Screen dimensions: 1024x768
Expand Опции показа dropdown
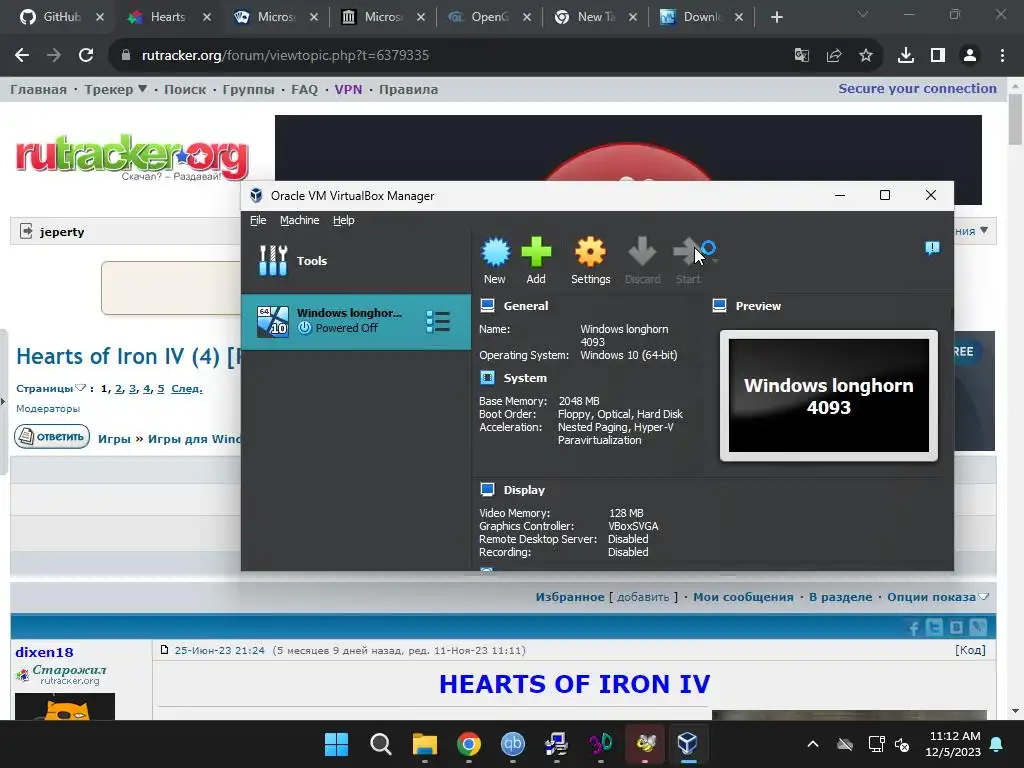pos(938,597)
